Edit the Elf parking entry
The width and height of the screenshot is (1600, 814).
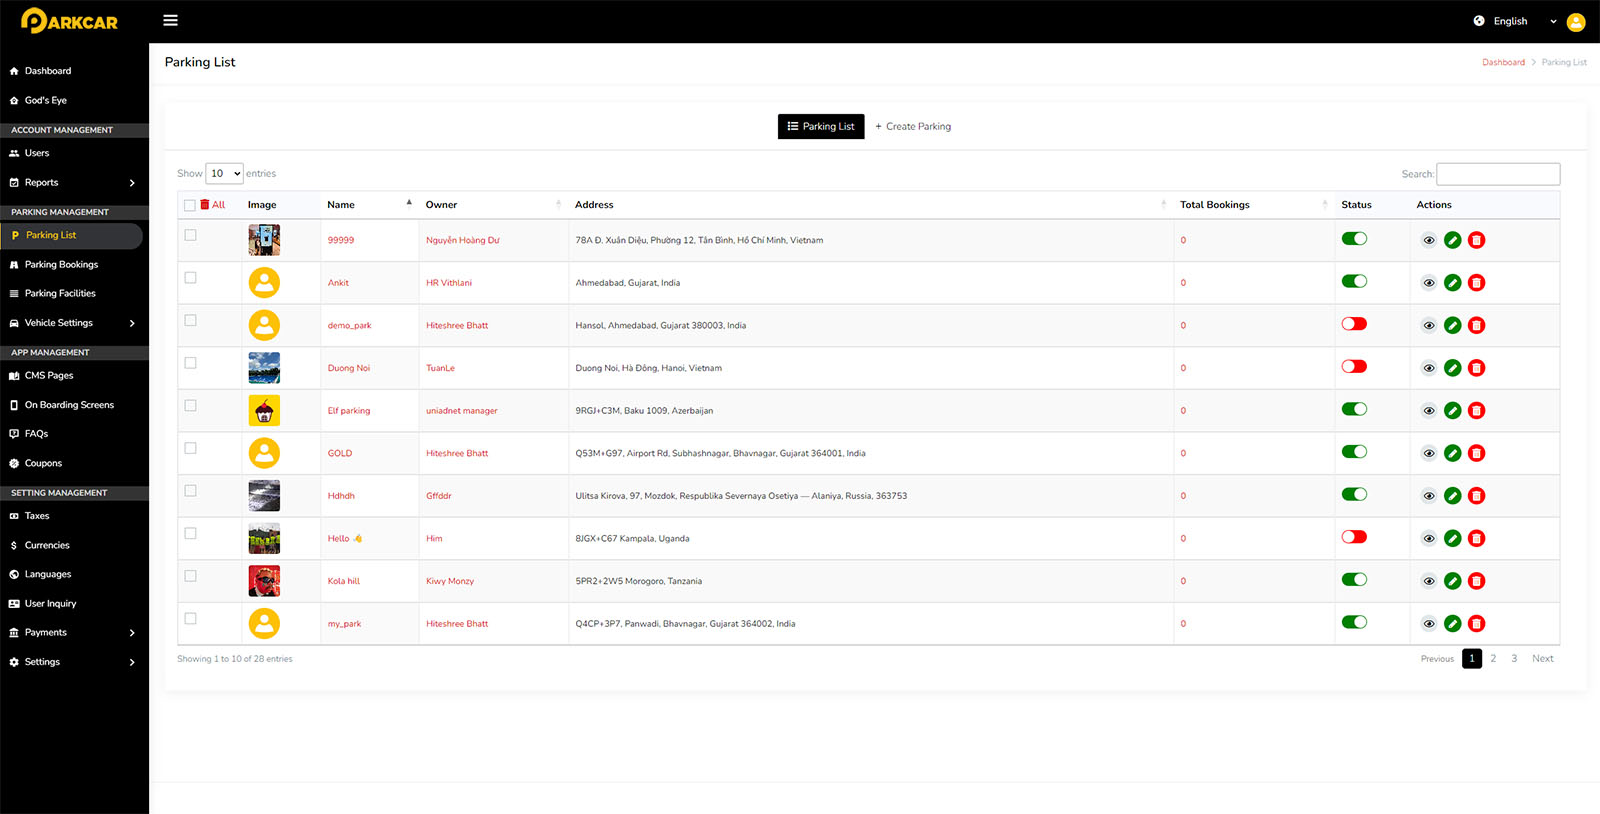coord(1453,411)
